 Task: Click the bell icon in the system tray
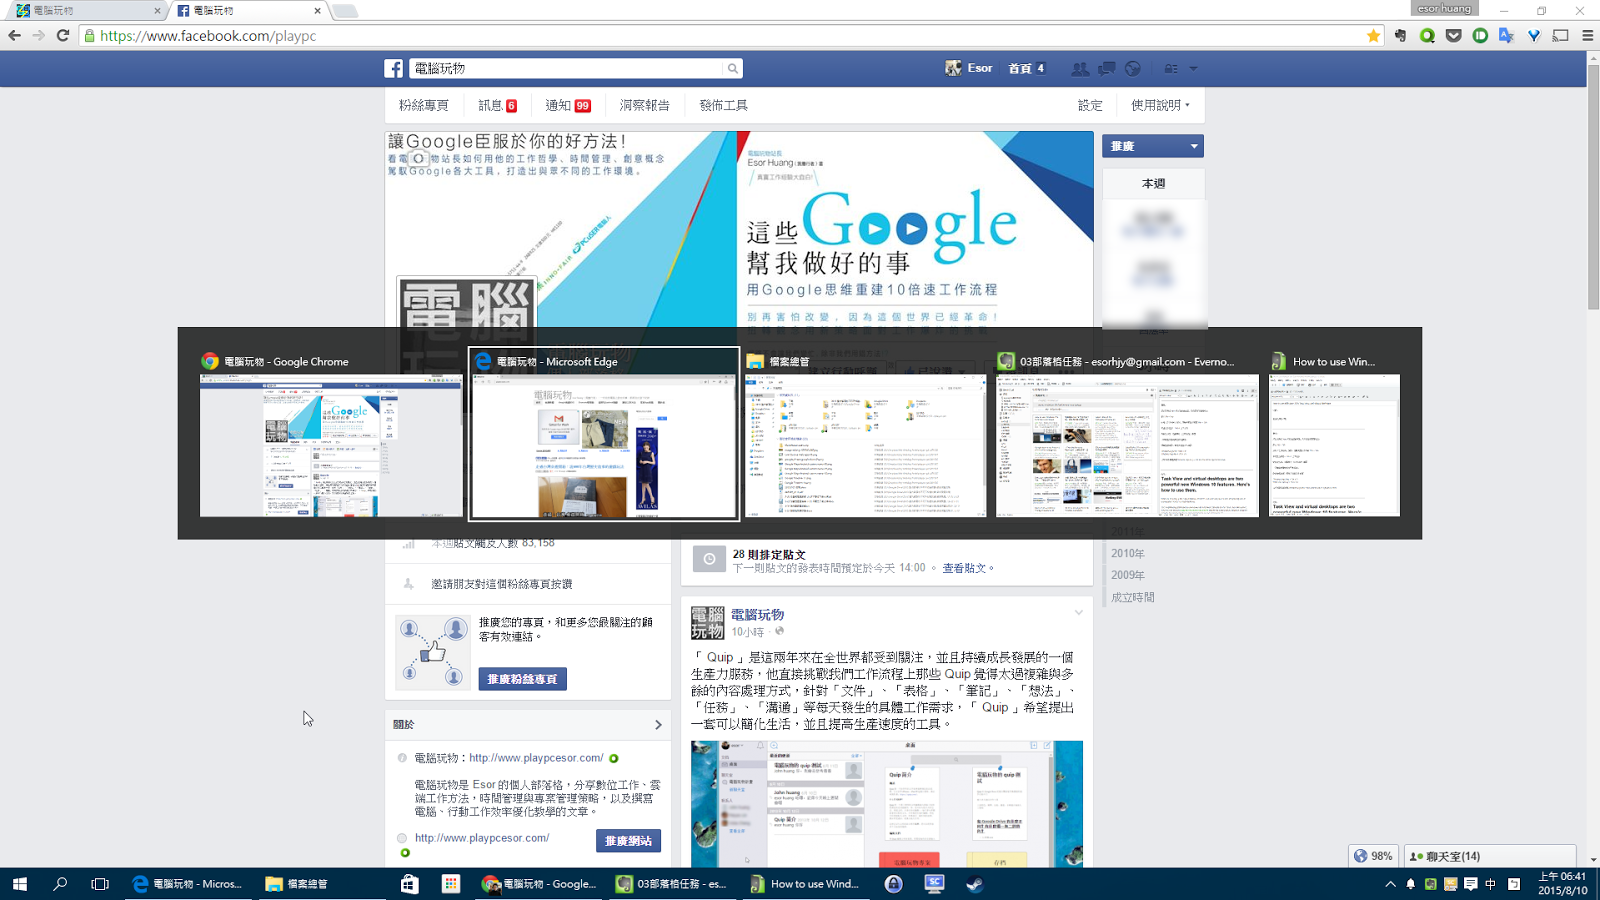[x=1411, y=884]
